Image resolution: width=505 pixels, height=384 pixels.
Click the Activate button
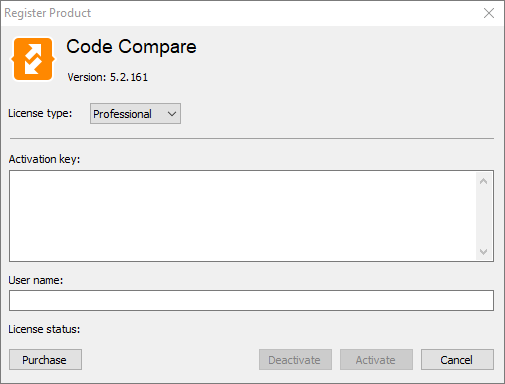click(x=376, y=360)
